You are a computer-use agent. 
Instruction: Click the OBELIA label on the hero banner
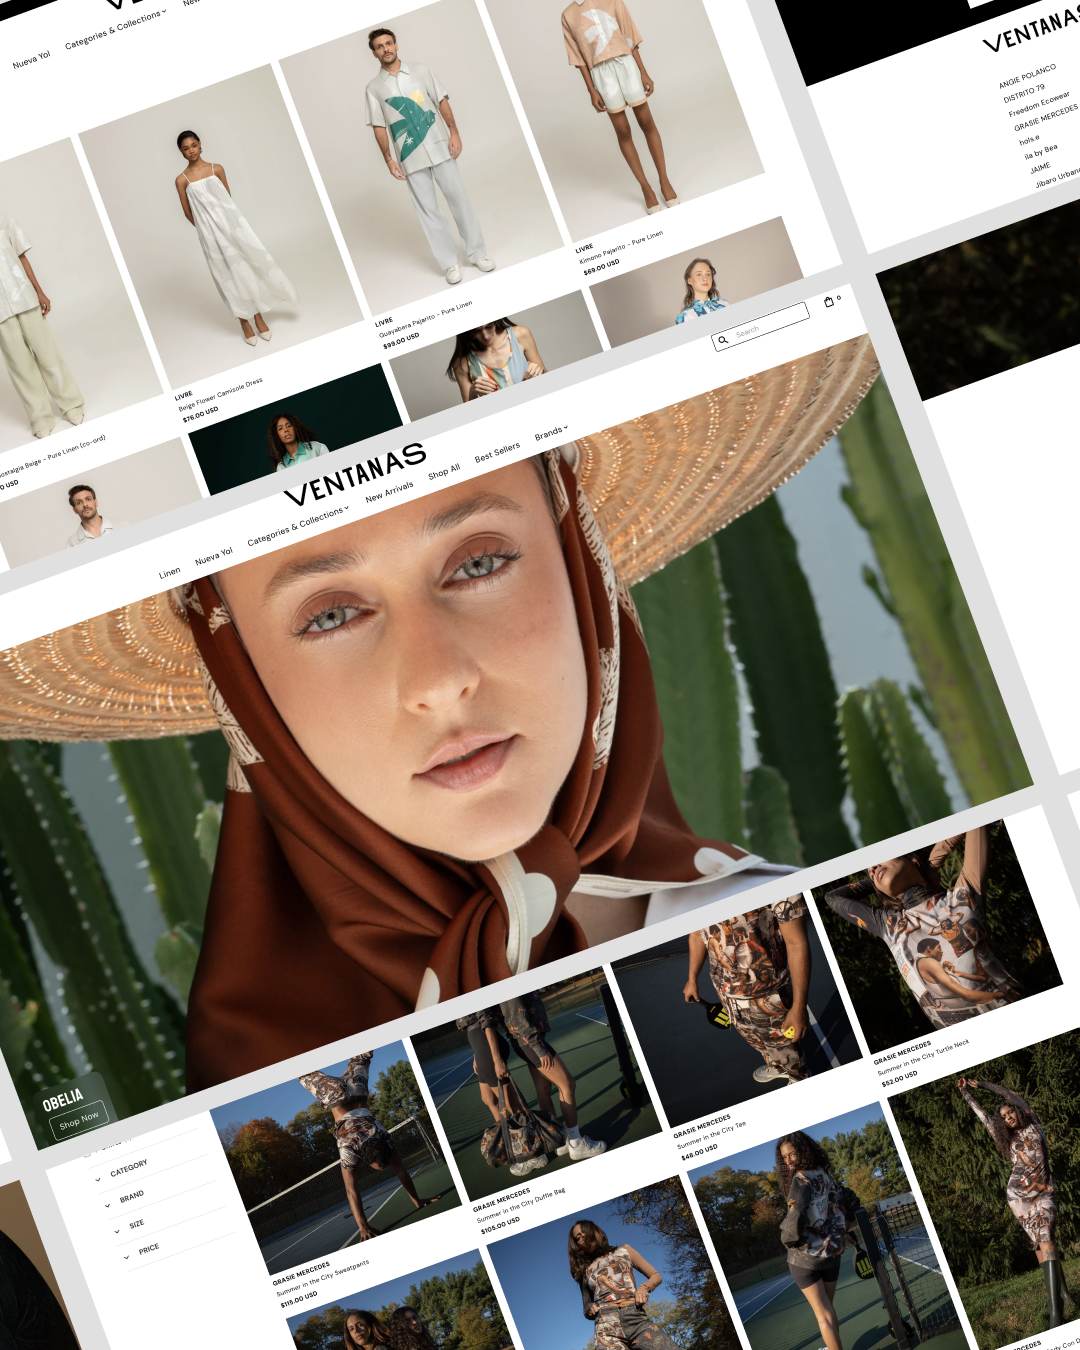(x=63, y=1101)
